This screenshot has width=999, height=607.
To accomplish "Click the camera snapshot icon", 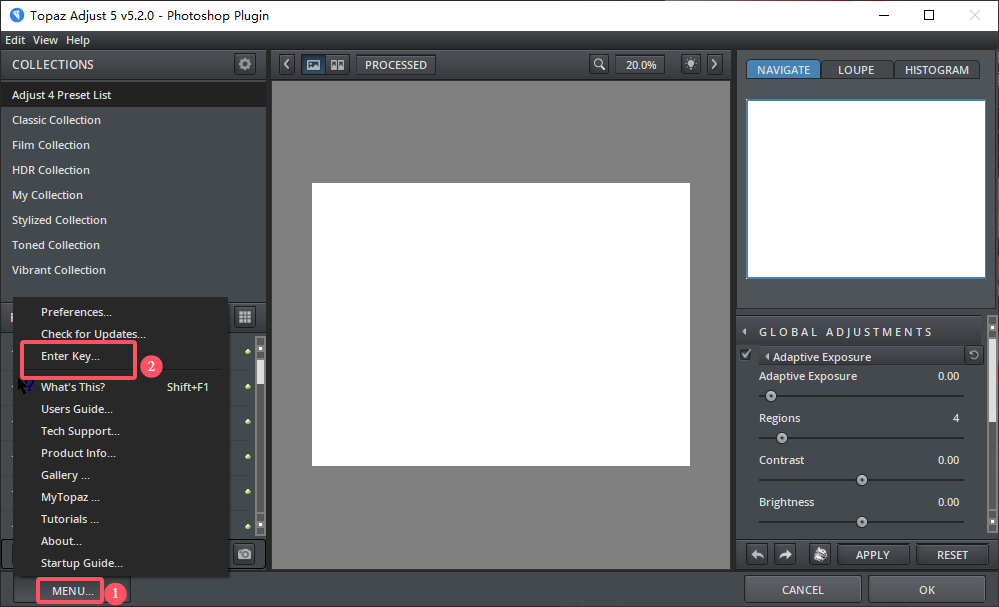I will pos(244,553).
